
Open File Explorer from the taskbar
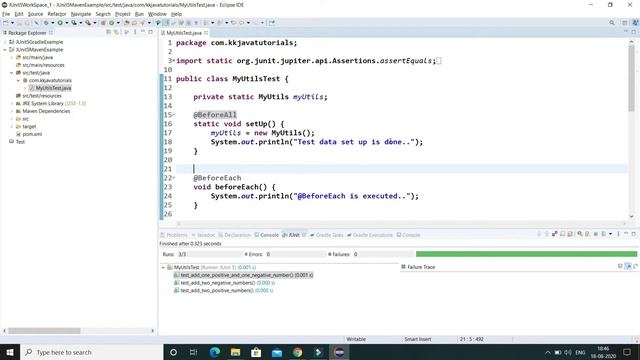pyautogui.click(x=236, y=352)
